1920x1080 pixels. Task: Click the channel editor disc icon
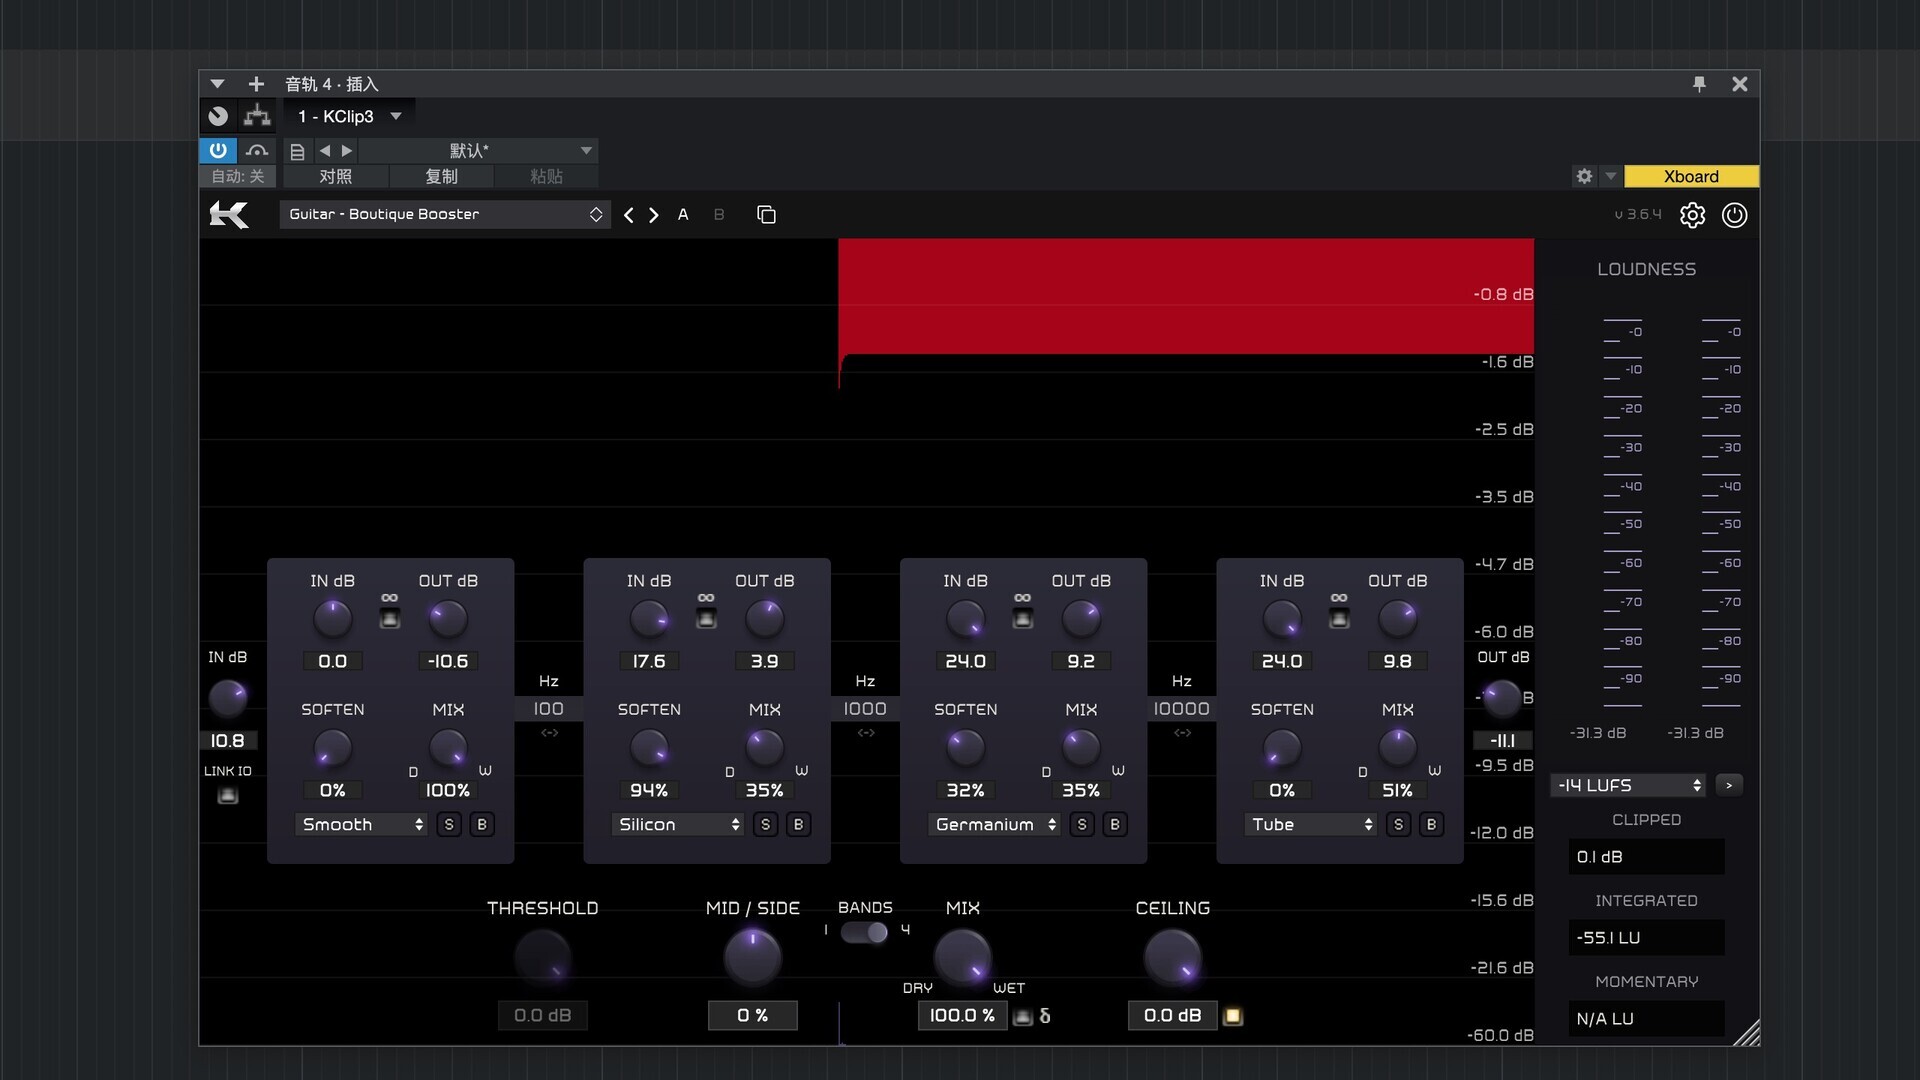pyautogui.click(x=218, y=116)
